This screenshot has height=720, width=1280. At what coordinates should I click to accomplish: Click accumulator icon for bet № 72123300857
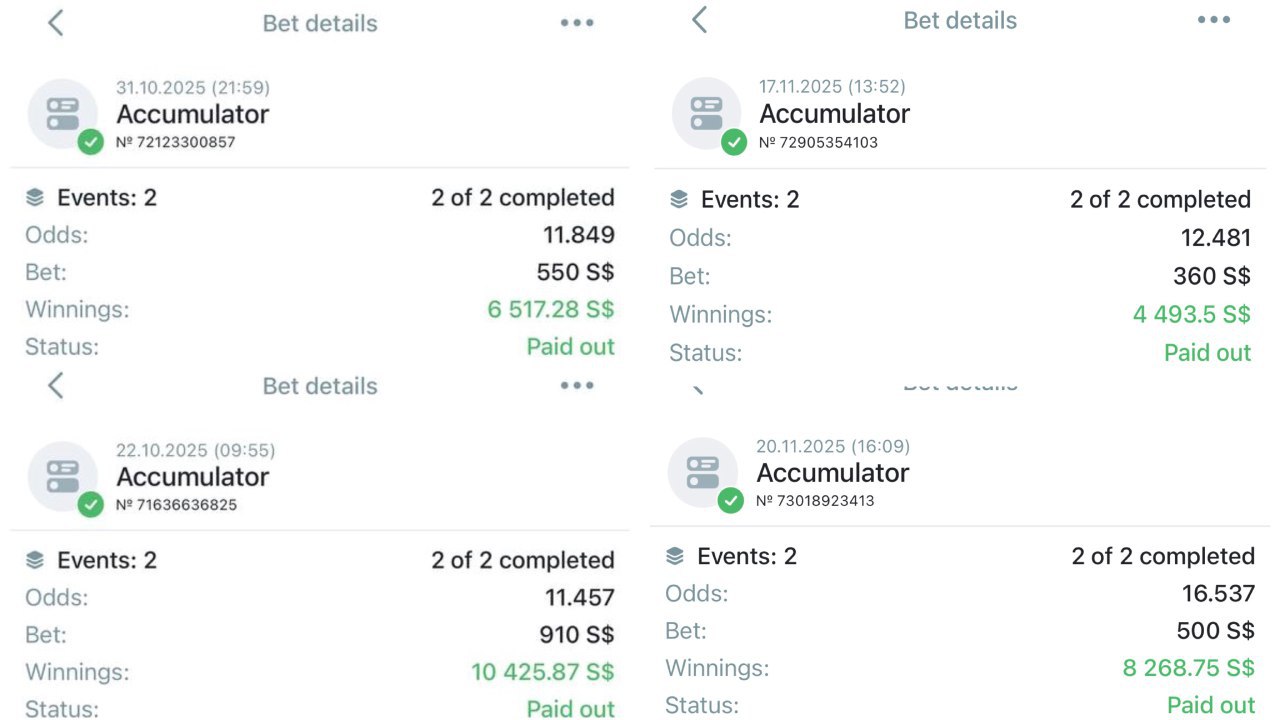tap(63, 113)
